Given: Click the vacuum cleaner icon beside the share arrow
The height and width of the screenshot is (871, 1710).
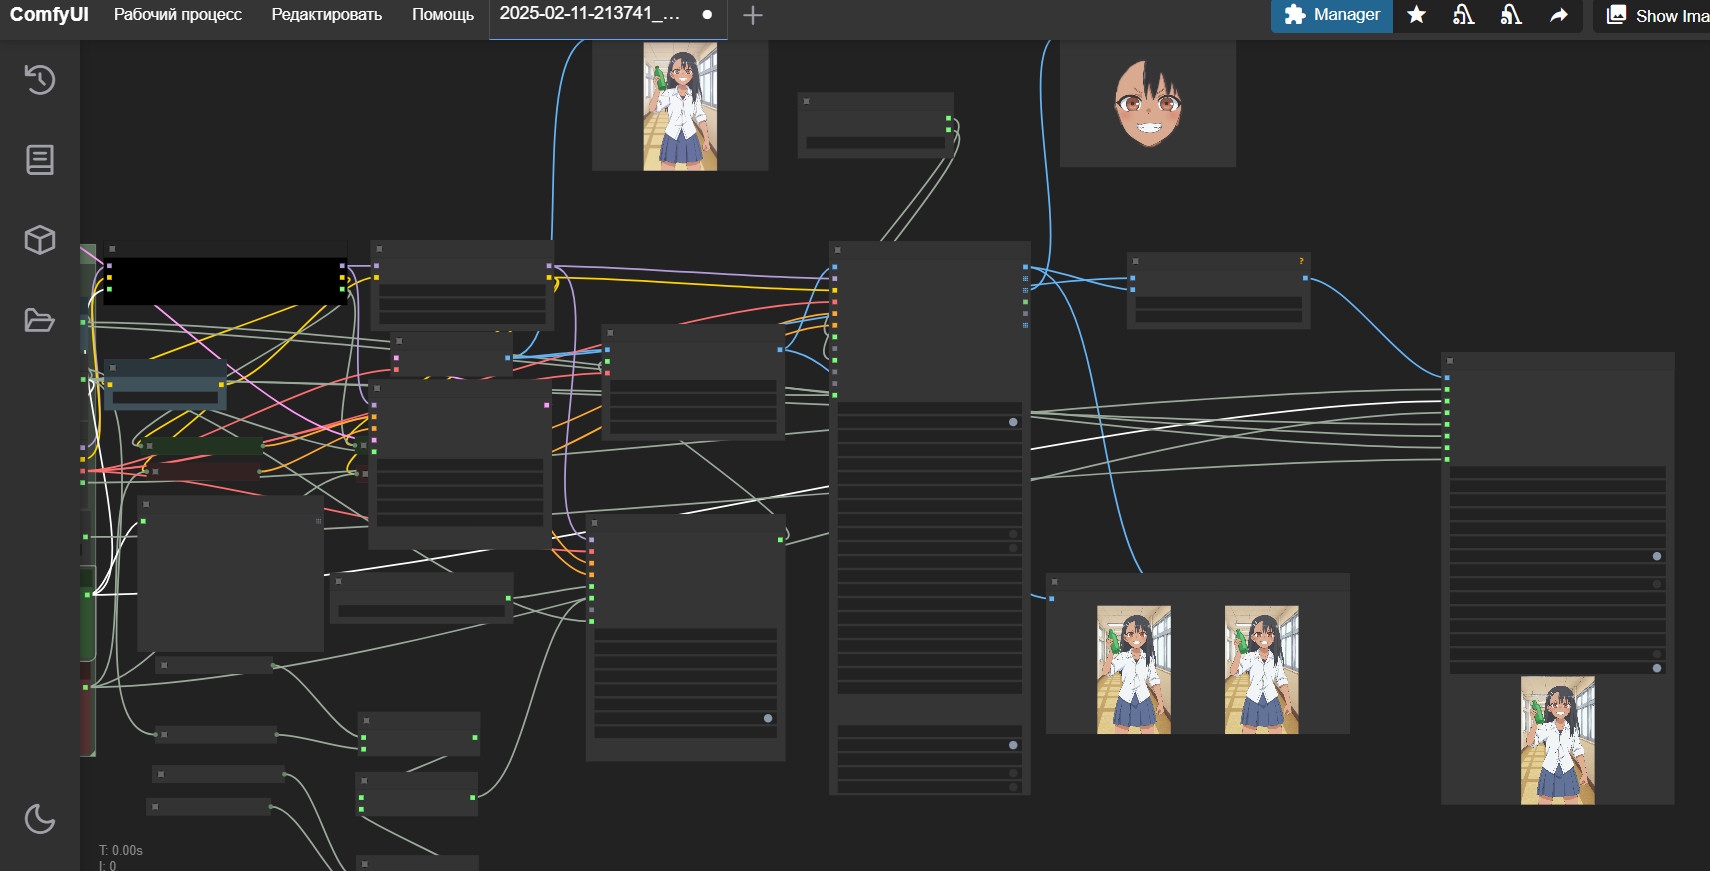Looking at the screenshot, I should click(1511, 15).
